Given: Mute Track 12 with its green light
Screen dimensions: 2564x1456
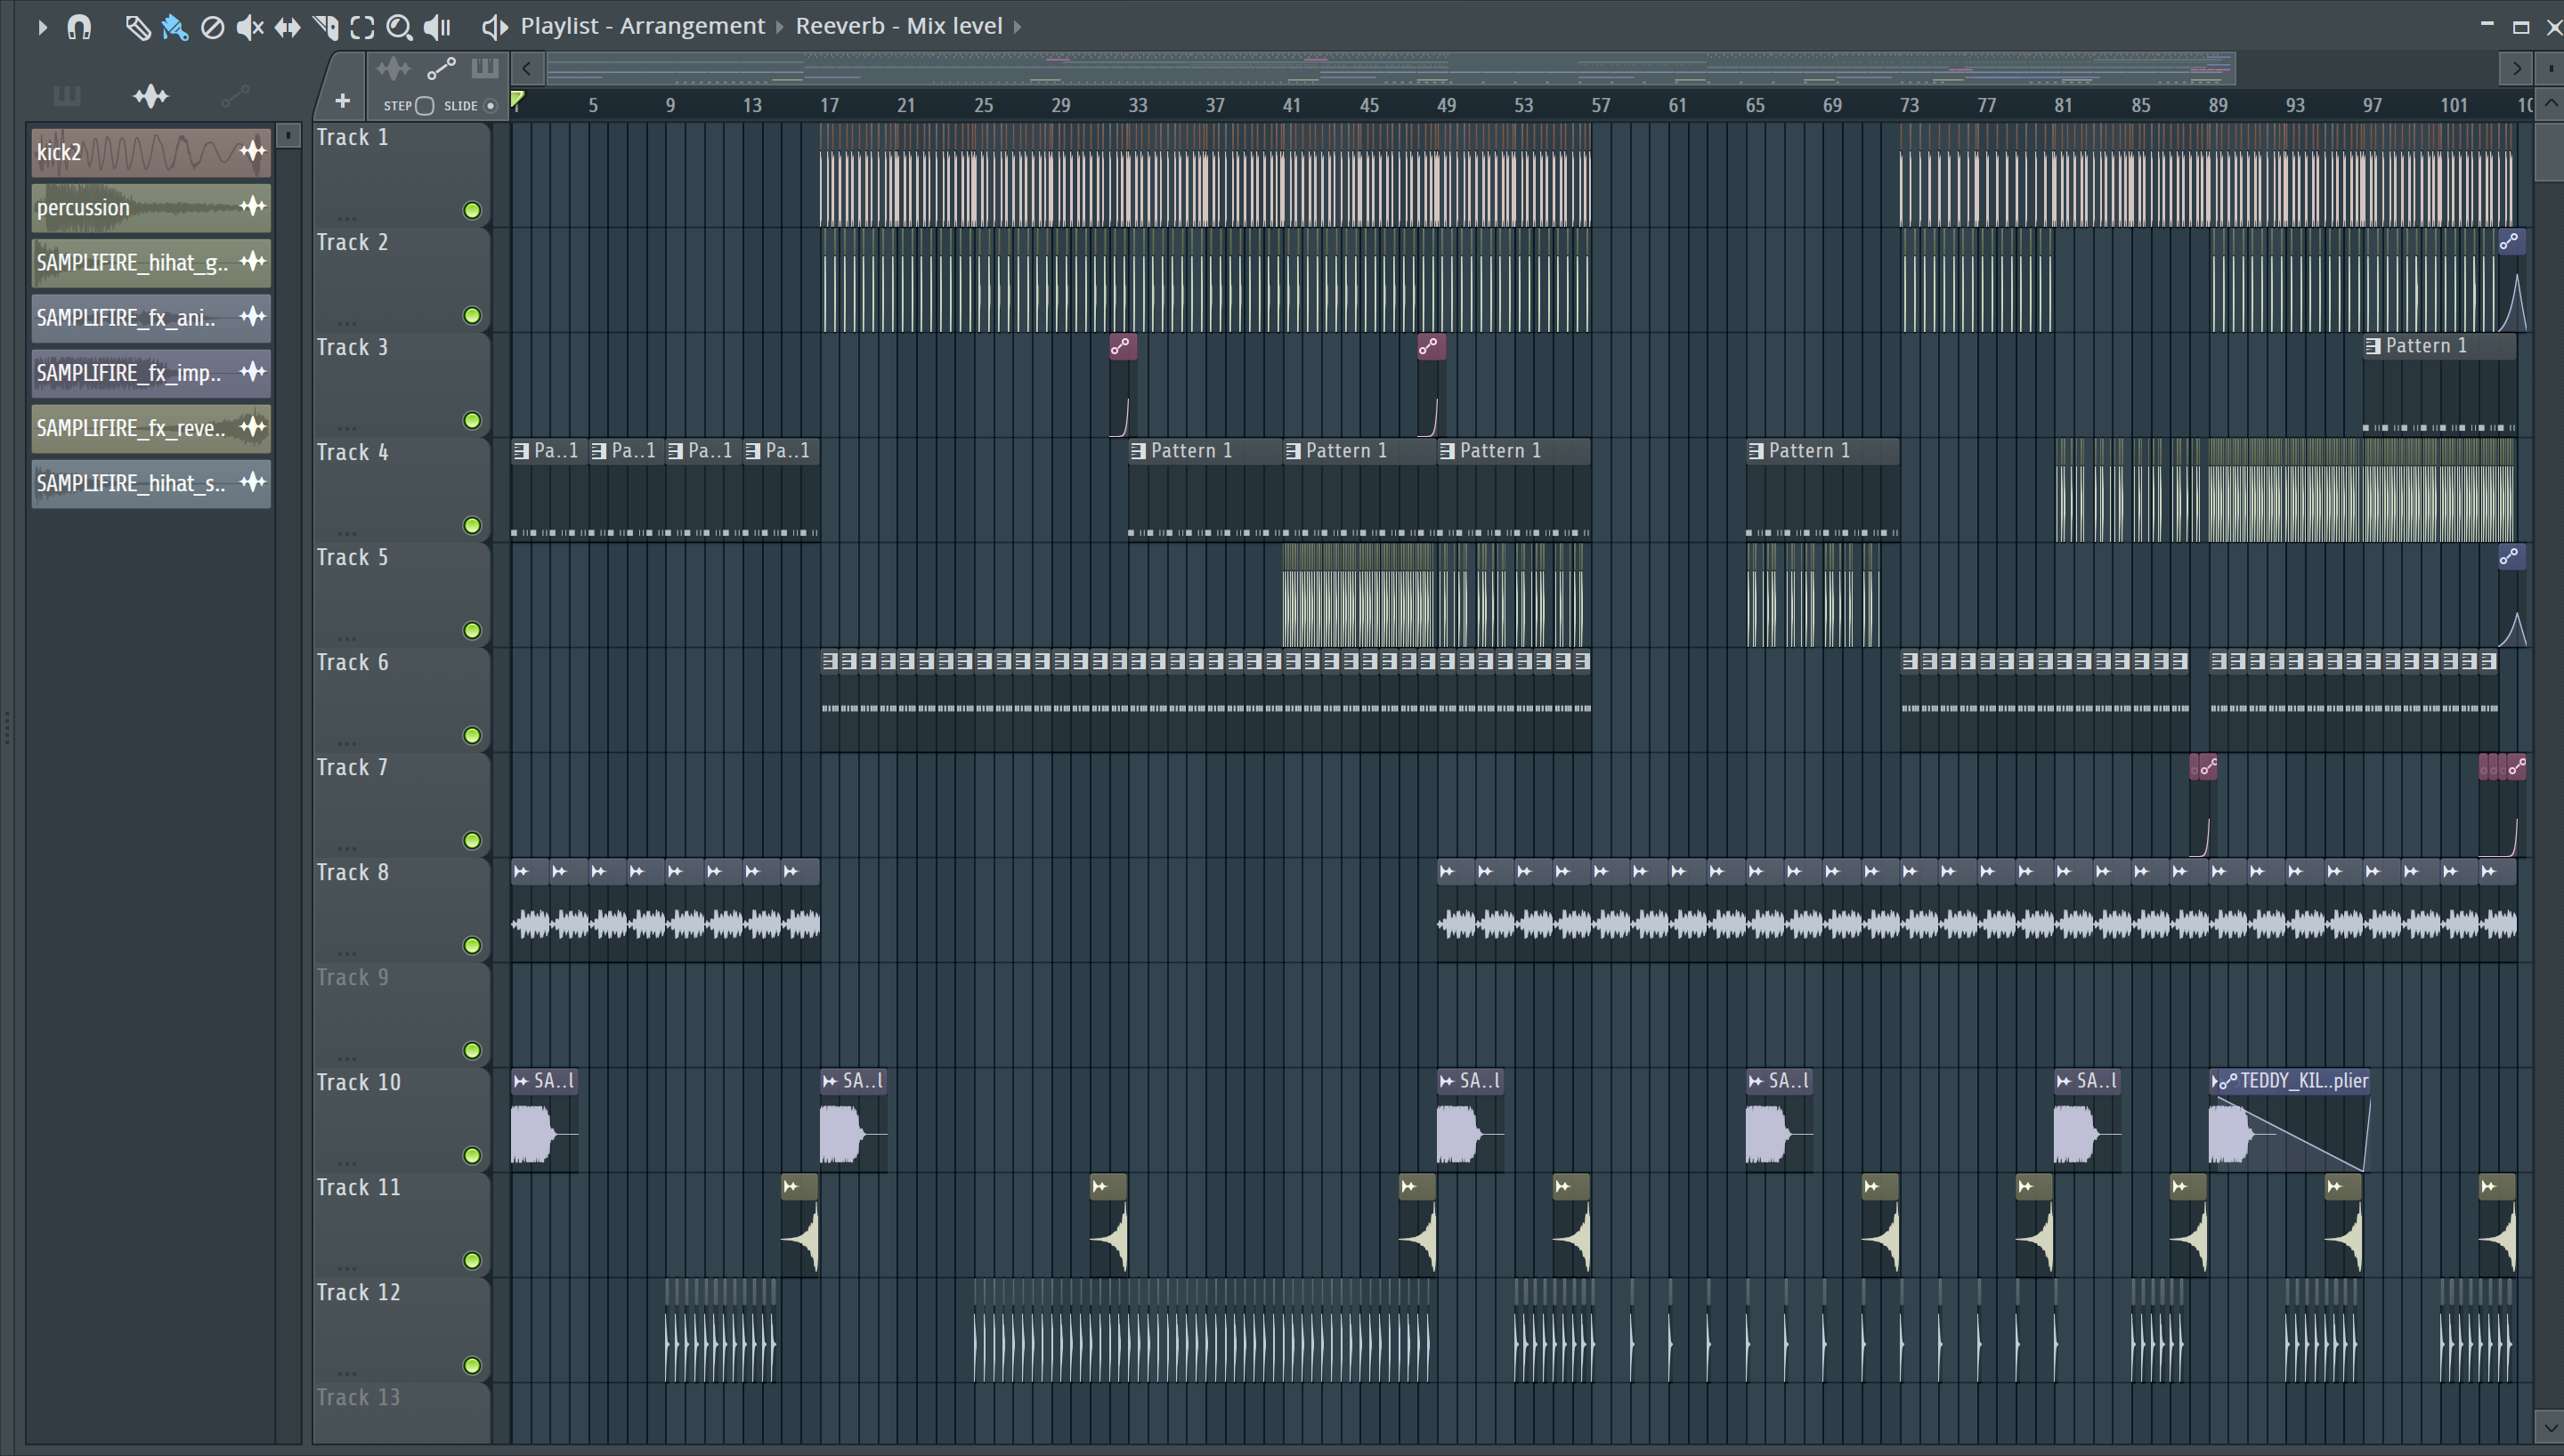Looking at the screenshot, I should coord(472,1365).
